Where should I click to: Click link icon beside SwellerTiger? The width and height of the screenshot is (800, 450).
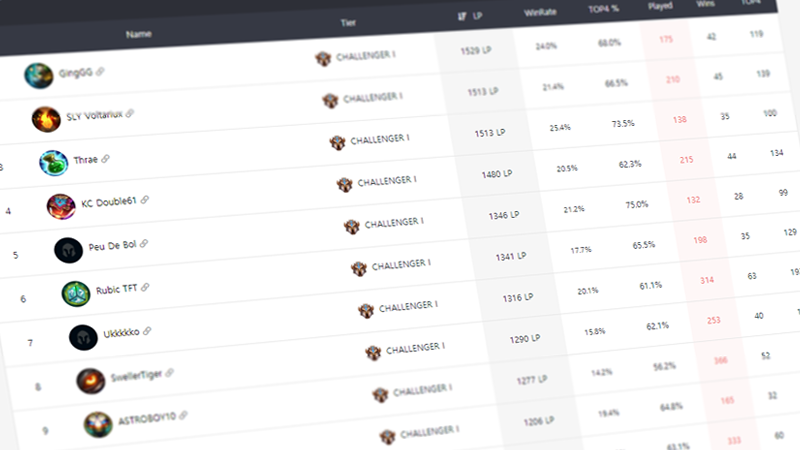pos(170,373)
